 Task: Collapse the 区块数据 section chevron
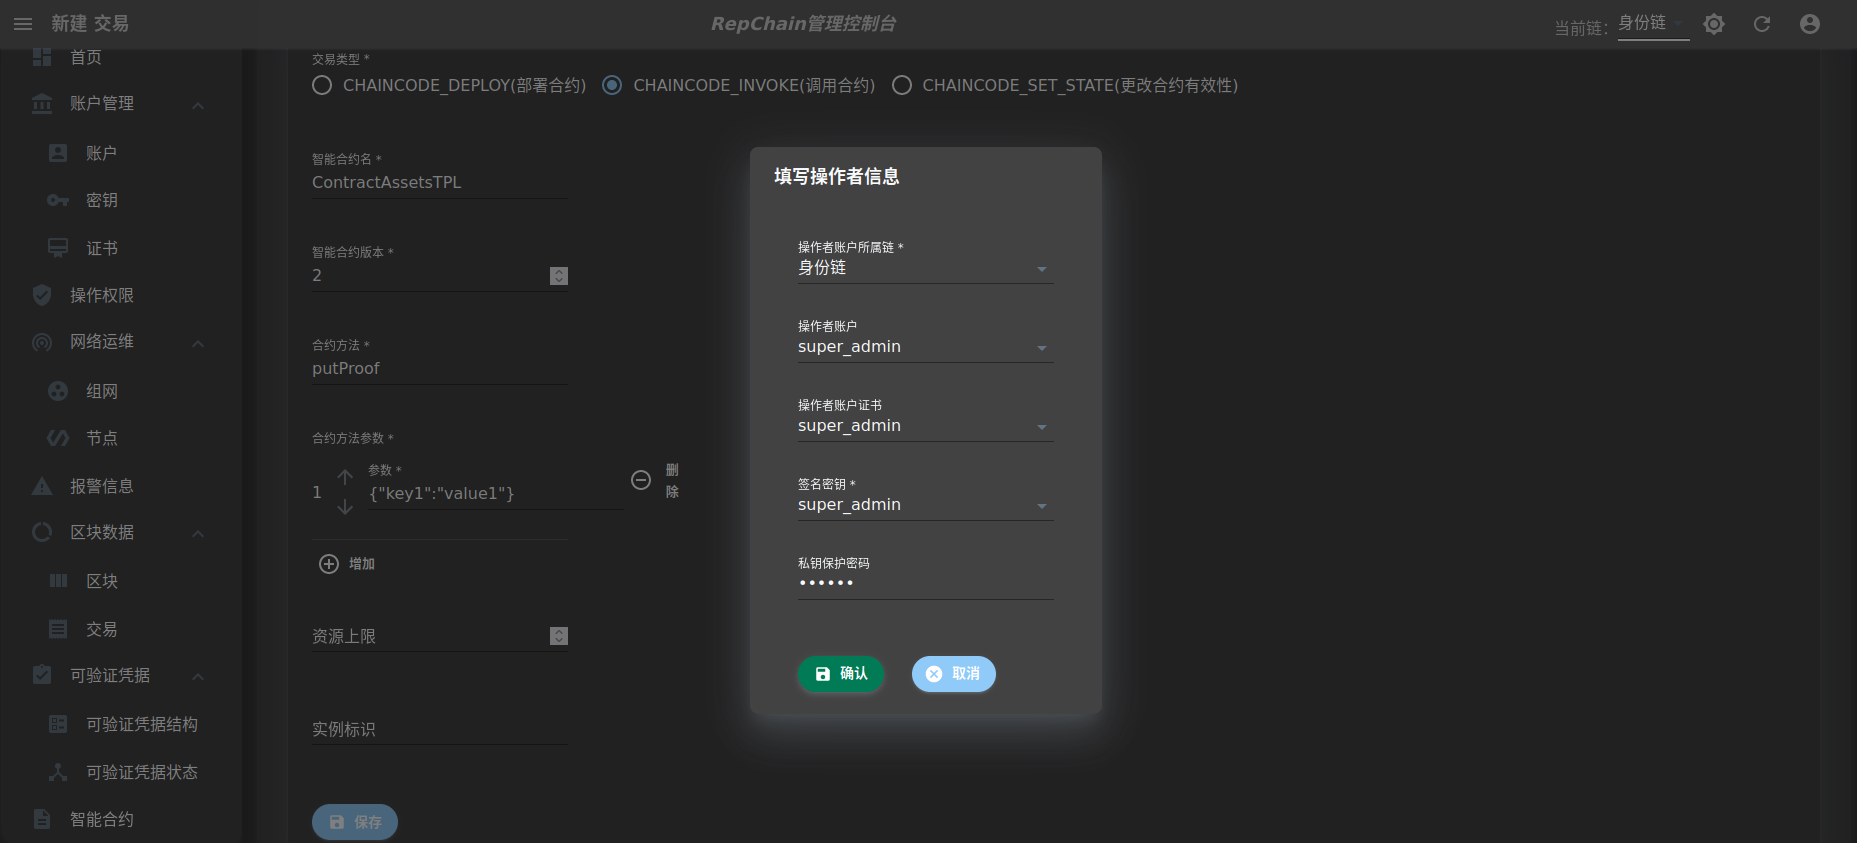(198, 533)
